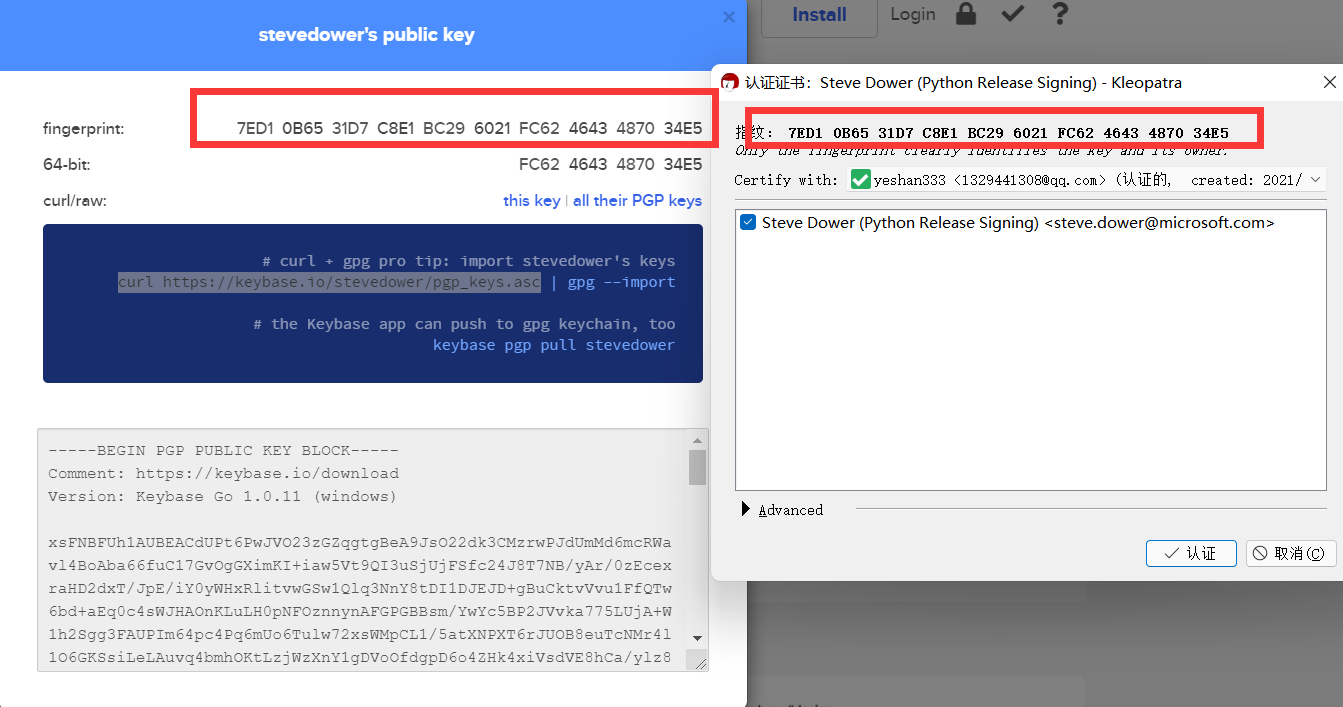Click the scroll down arrow of the key textarea

[x=697, y=638]
